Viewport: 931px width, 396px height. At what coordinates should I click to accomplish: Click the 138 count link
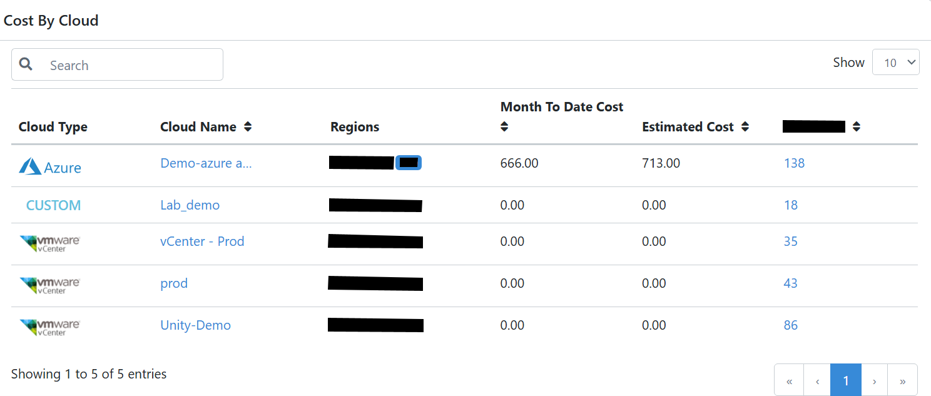tap(794, 163)
